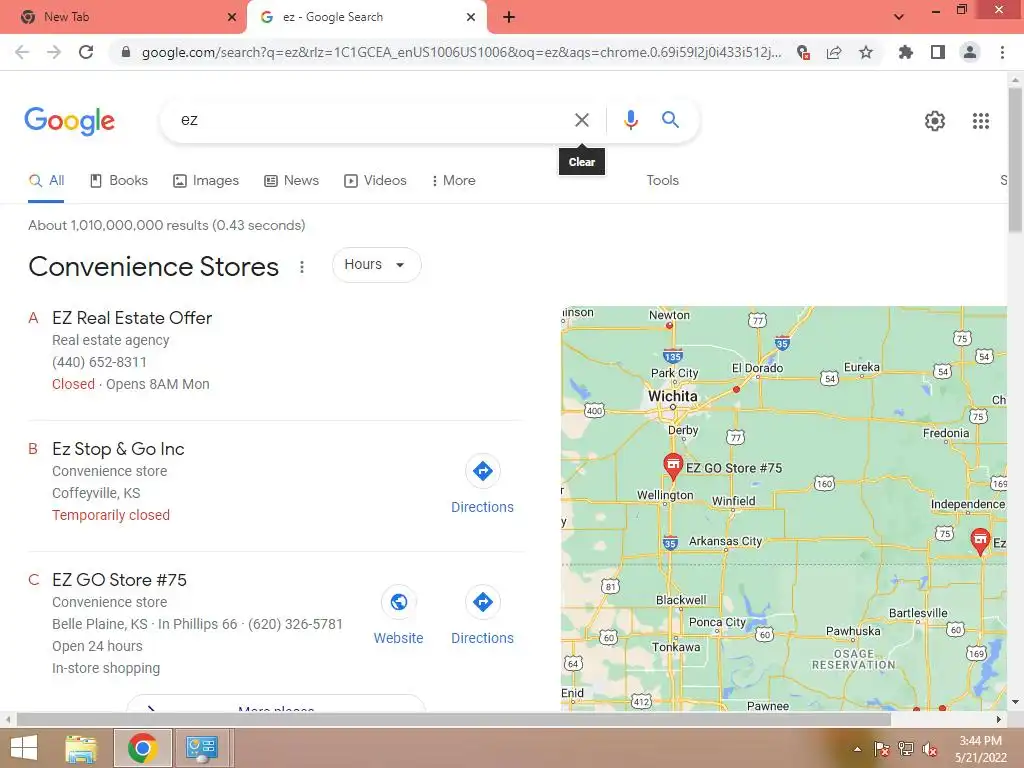Open more options beside Convenience Stores
This screenshot has width=1024, height=768.
[x=302, y=267]
